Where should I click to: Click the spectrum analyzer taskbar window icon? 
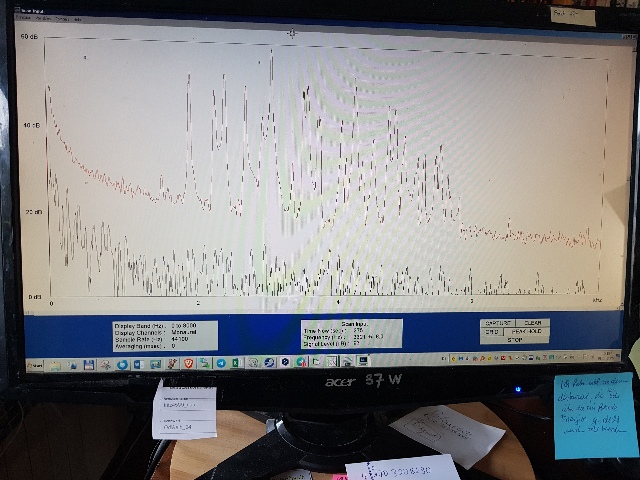332,361
